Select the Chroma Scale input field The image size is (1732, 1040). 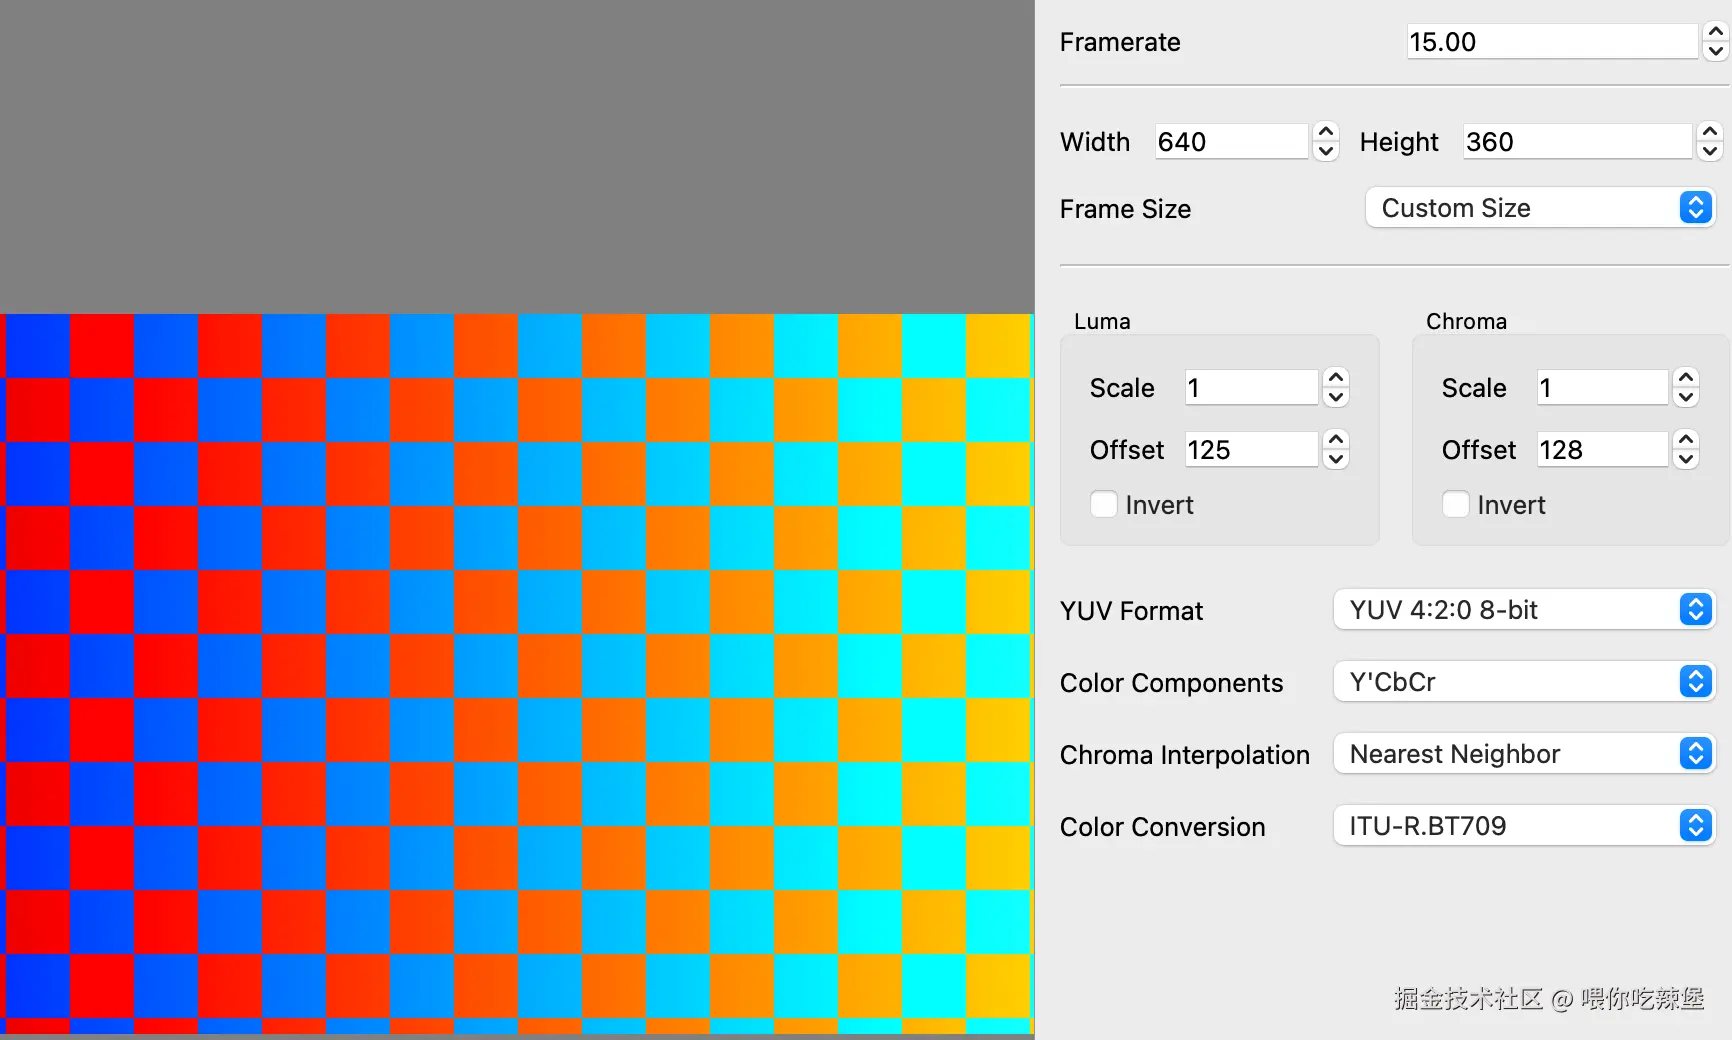coord(1602,388)
